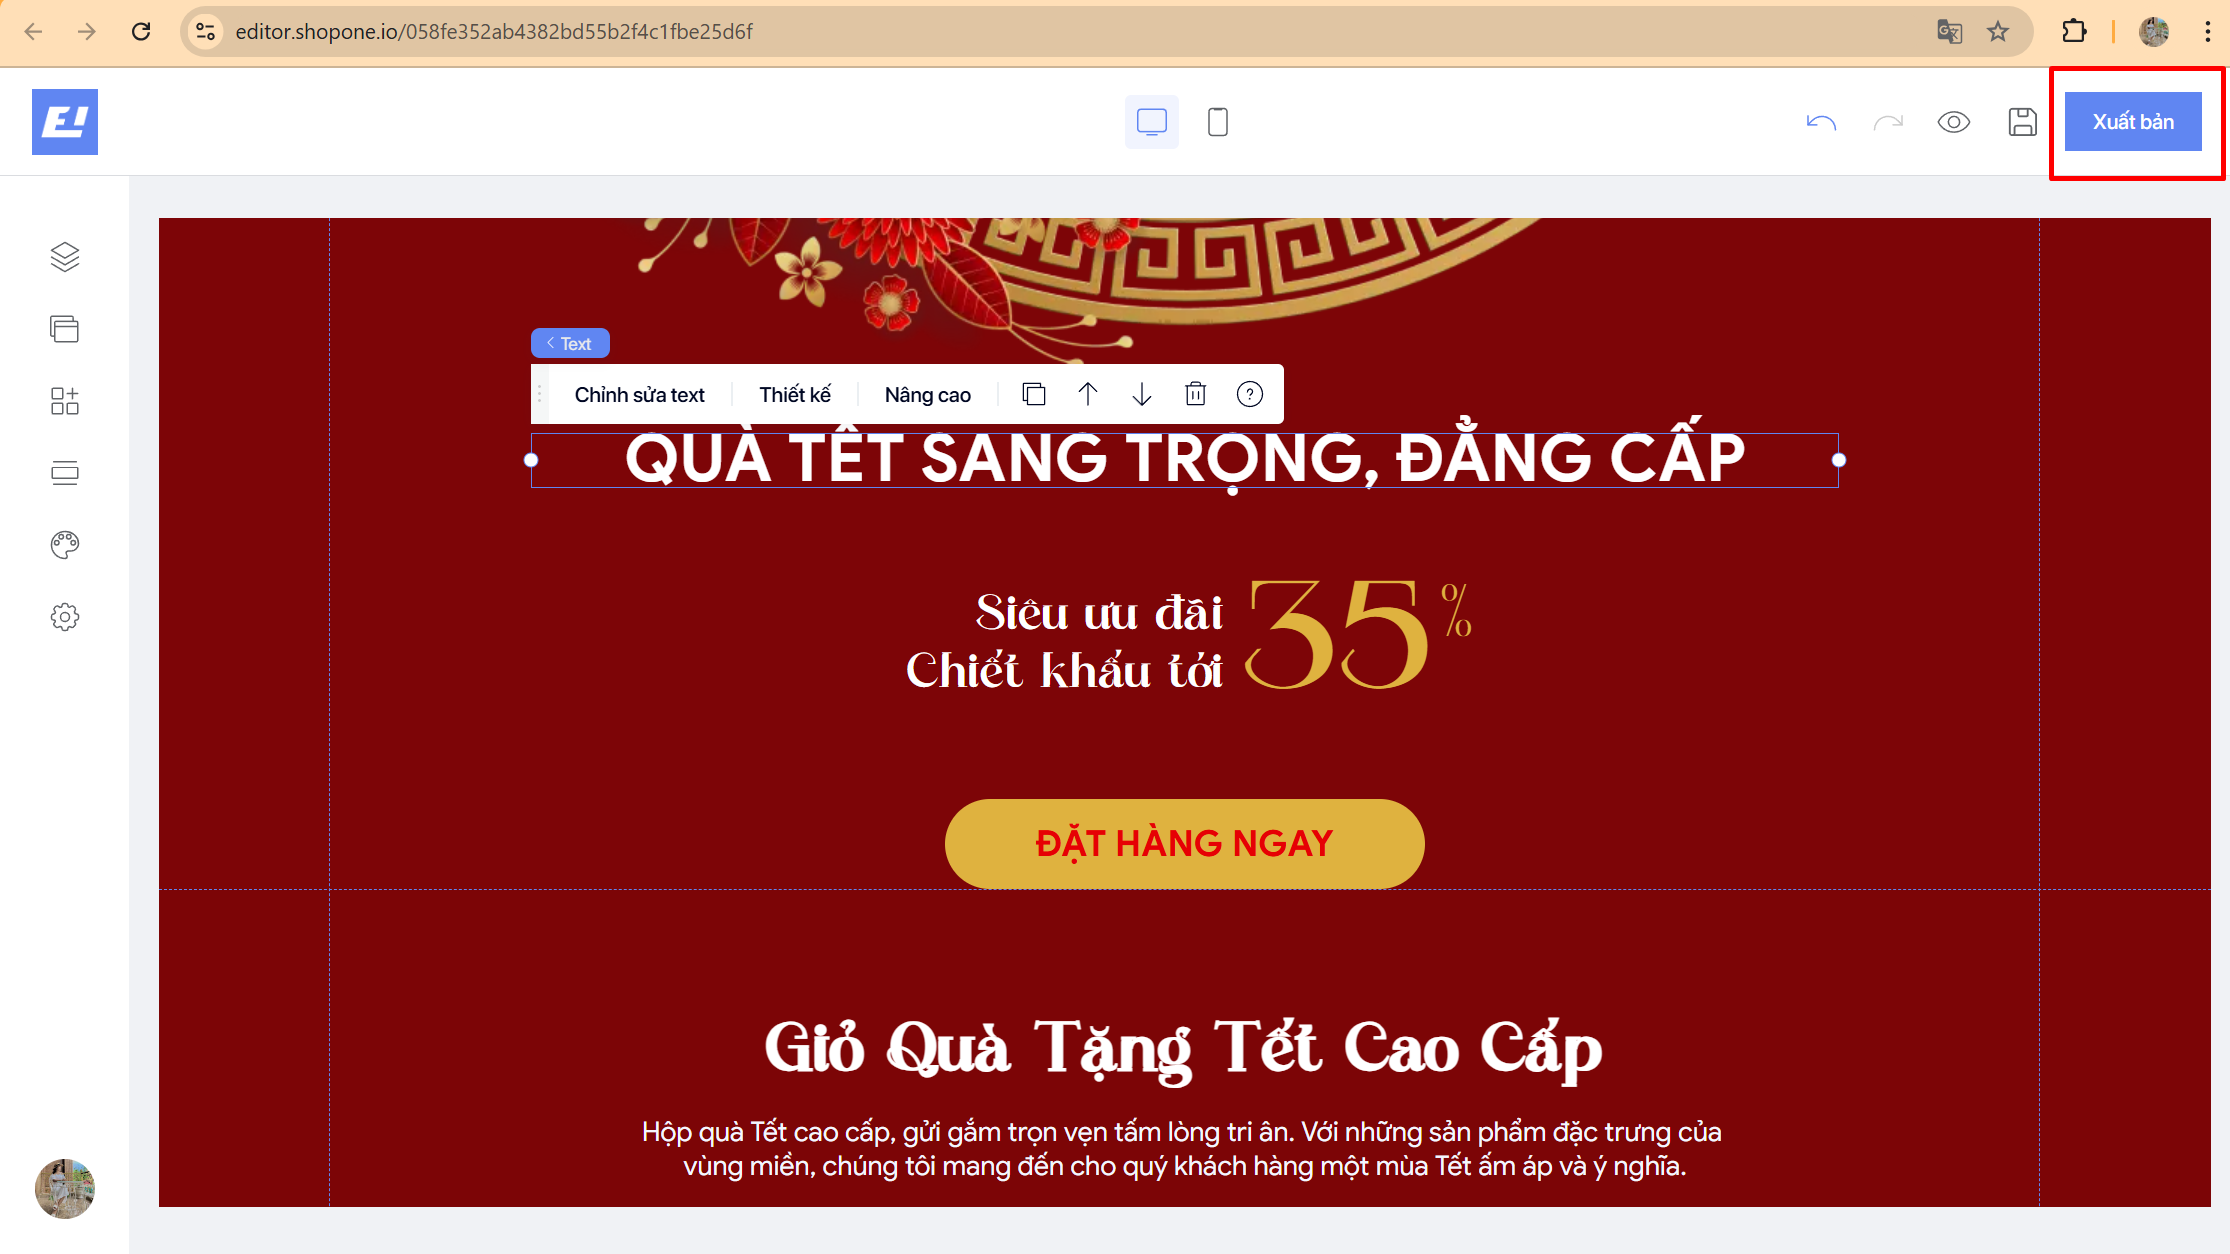Open the Nâng cao tab

pyautogui.click(x=928, y=394)
